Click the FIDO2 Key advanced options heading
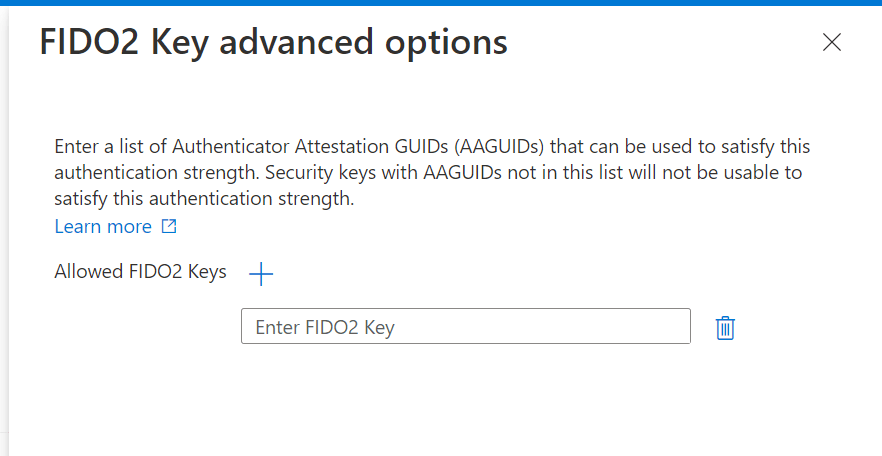882x456 pixels. tap(273, 42)
